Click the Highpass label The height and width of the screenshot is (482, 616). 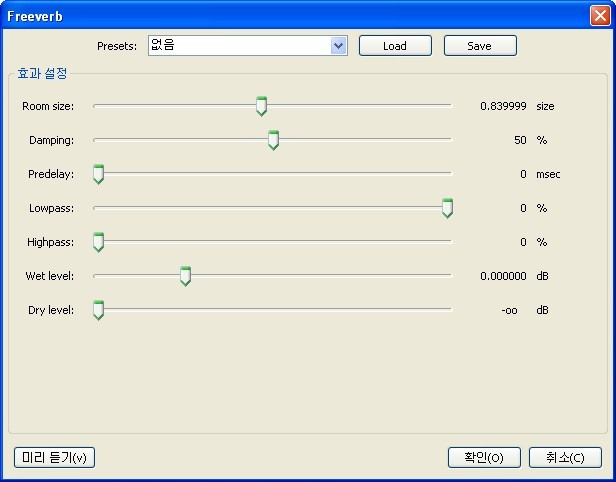pos(50,242)
